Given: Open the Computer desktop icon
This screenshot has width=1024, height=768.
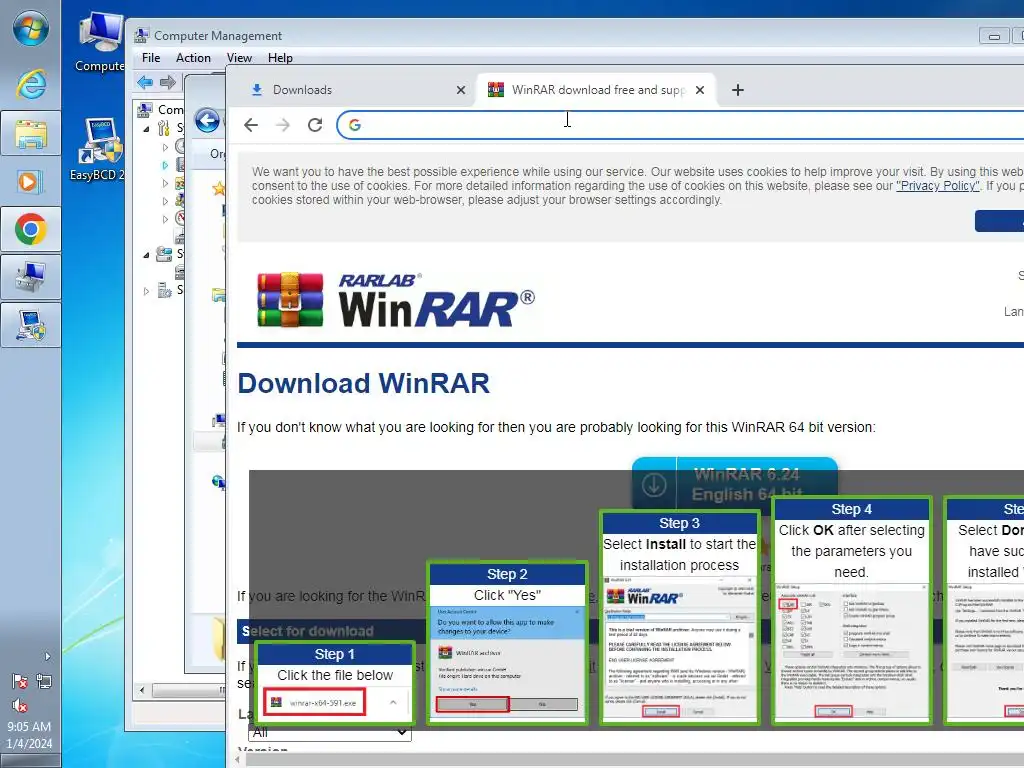Looking at the screenshot, I should 101,42.
